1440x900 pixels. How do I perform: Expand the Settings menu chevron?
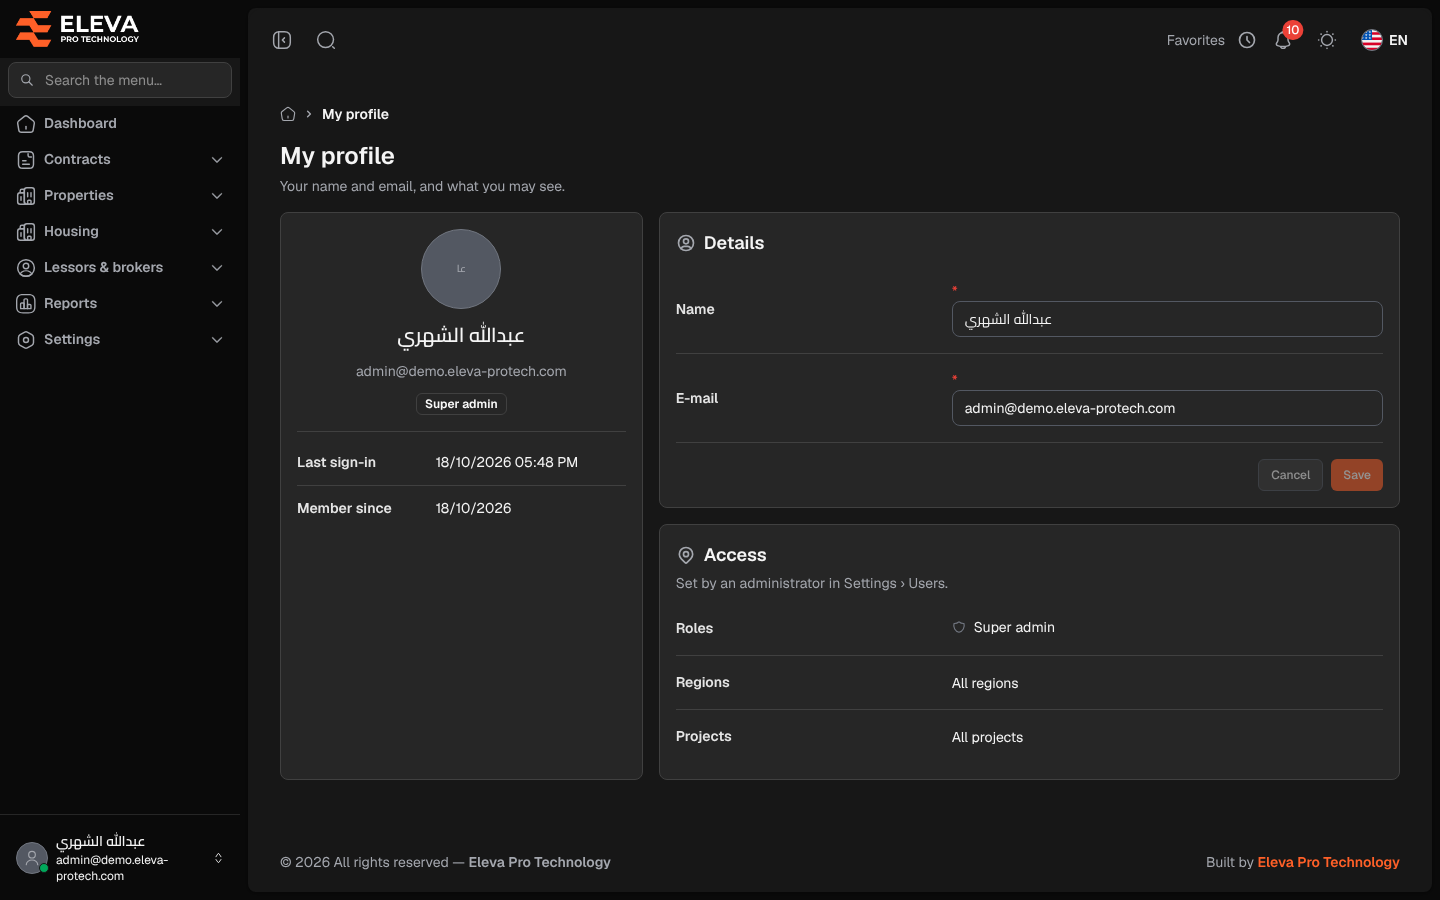pyautogui.click(x=217, y=340)
